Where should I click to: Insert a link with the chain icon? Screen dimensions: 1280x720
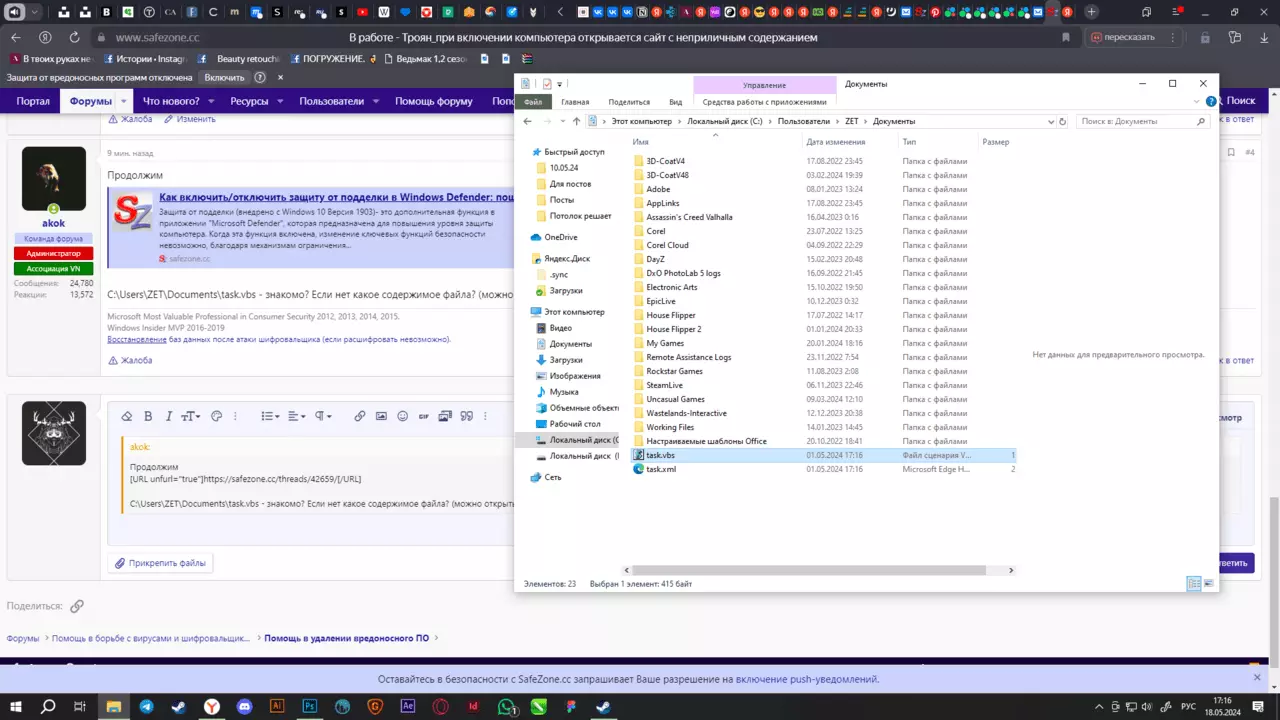click(x=359, y=416)
